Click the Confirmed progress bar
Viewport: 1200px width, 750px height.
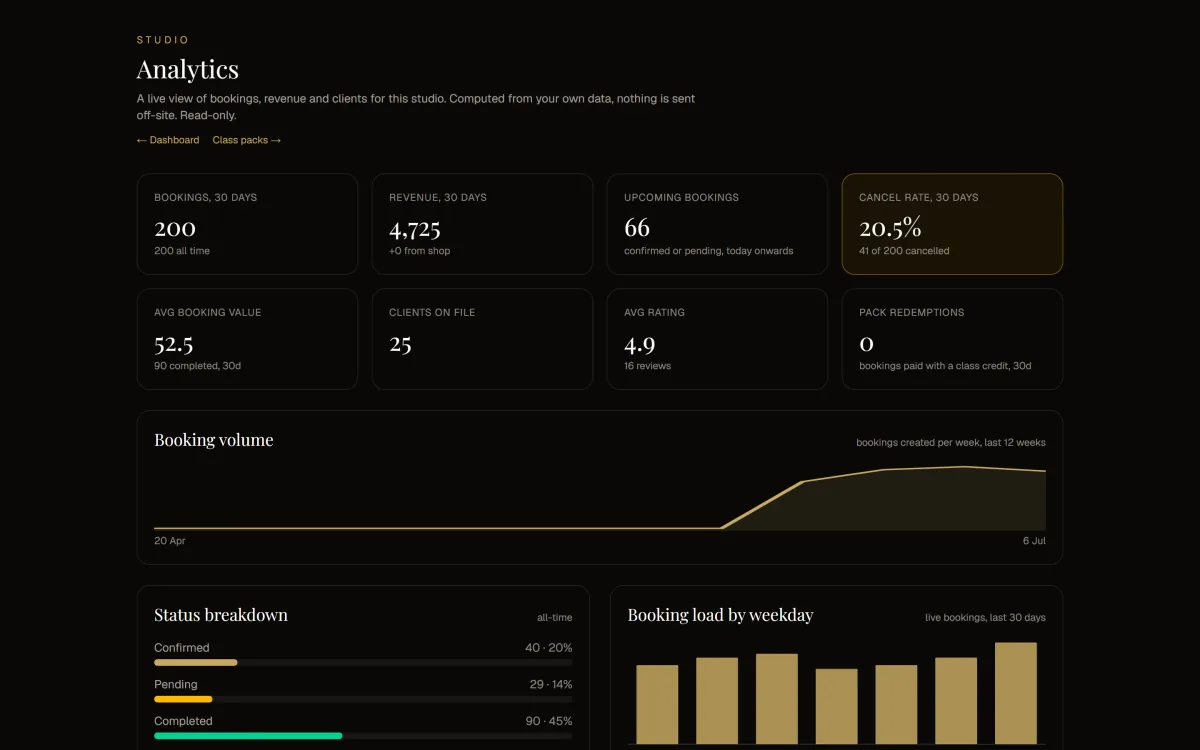pyautogui.click(x=363, y=662)
